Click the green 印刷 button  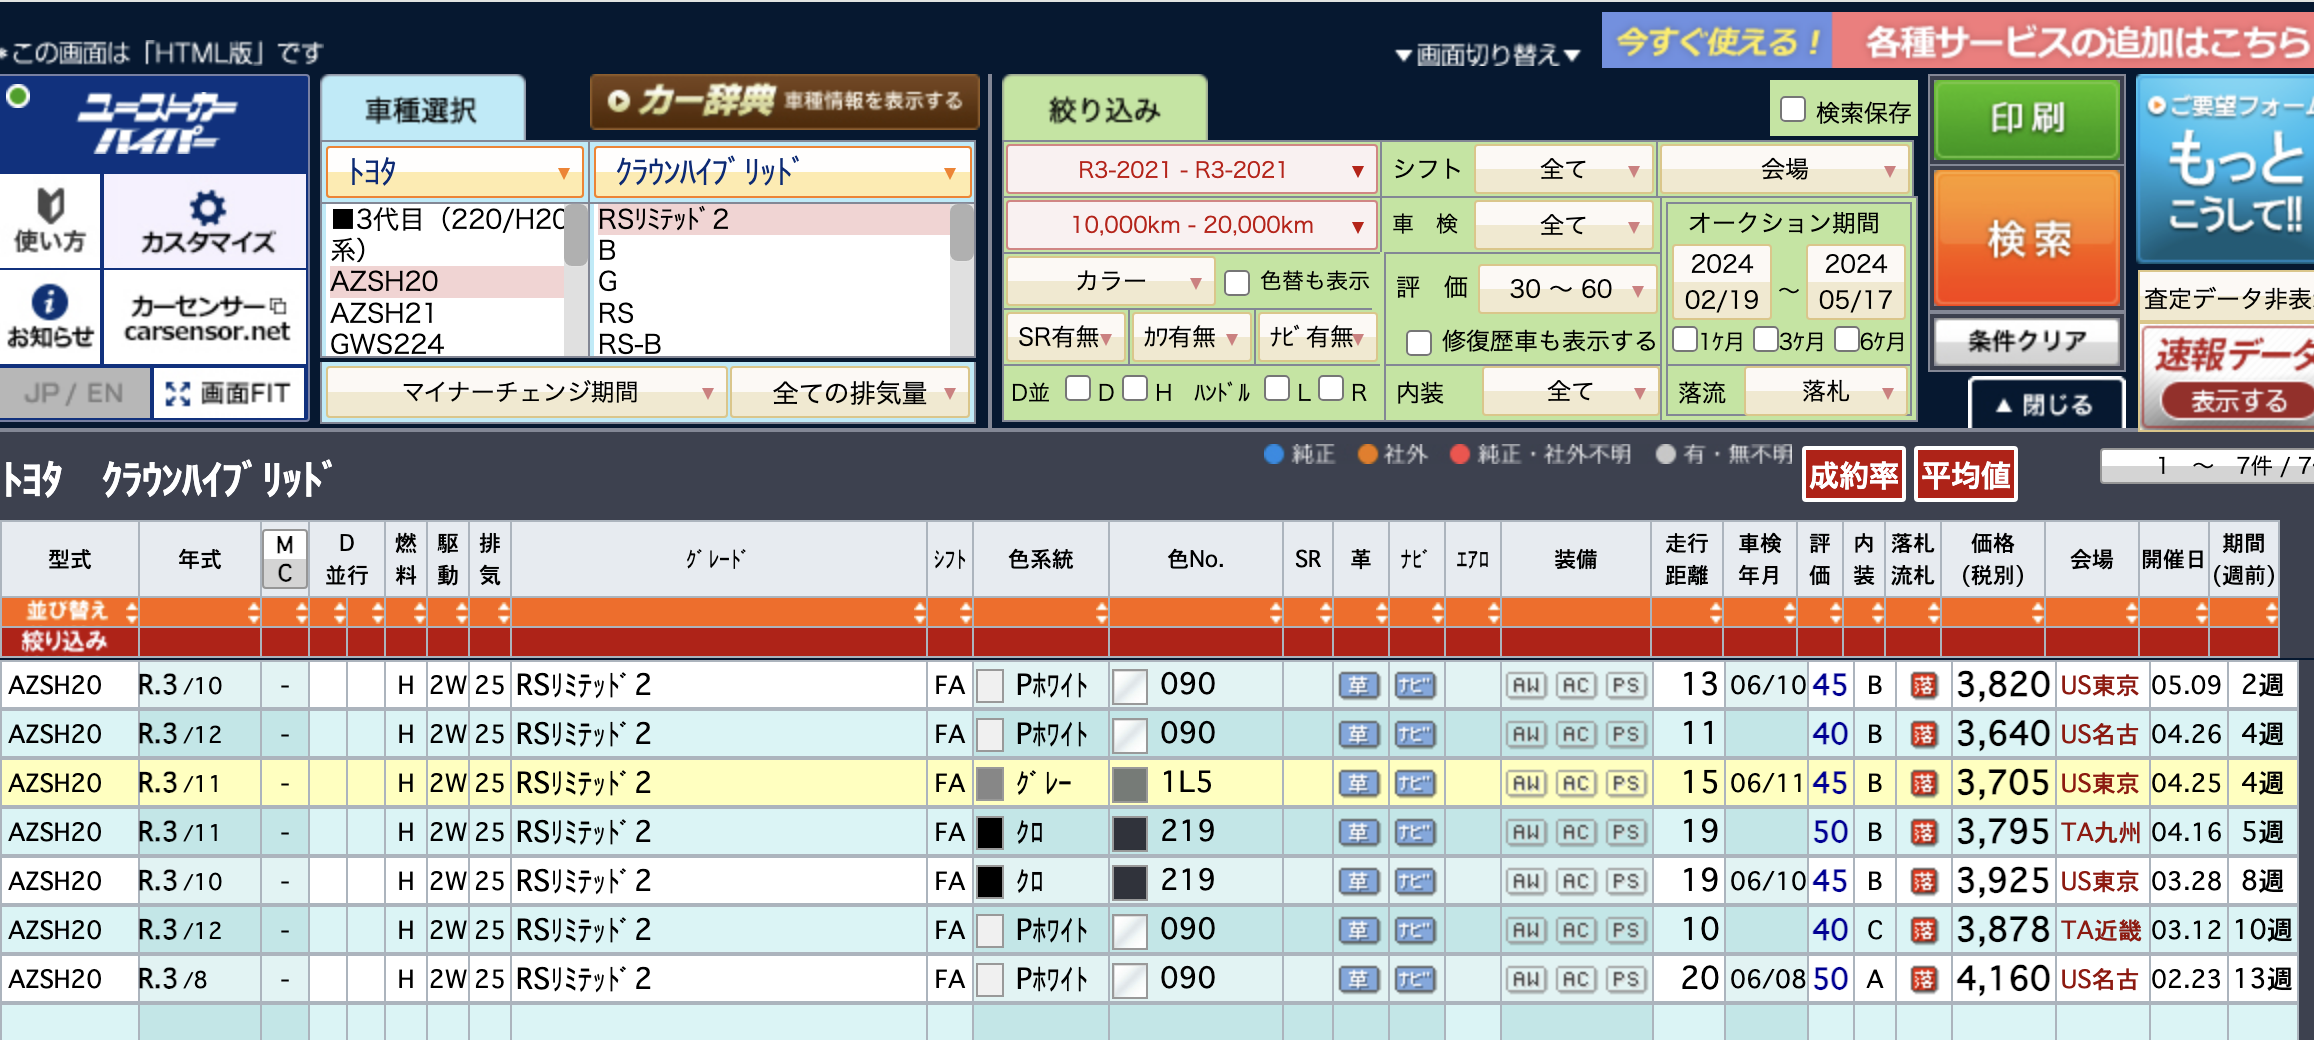click(2027, 118)
